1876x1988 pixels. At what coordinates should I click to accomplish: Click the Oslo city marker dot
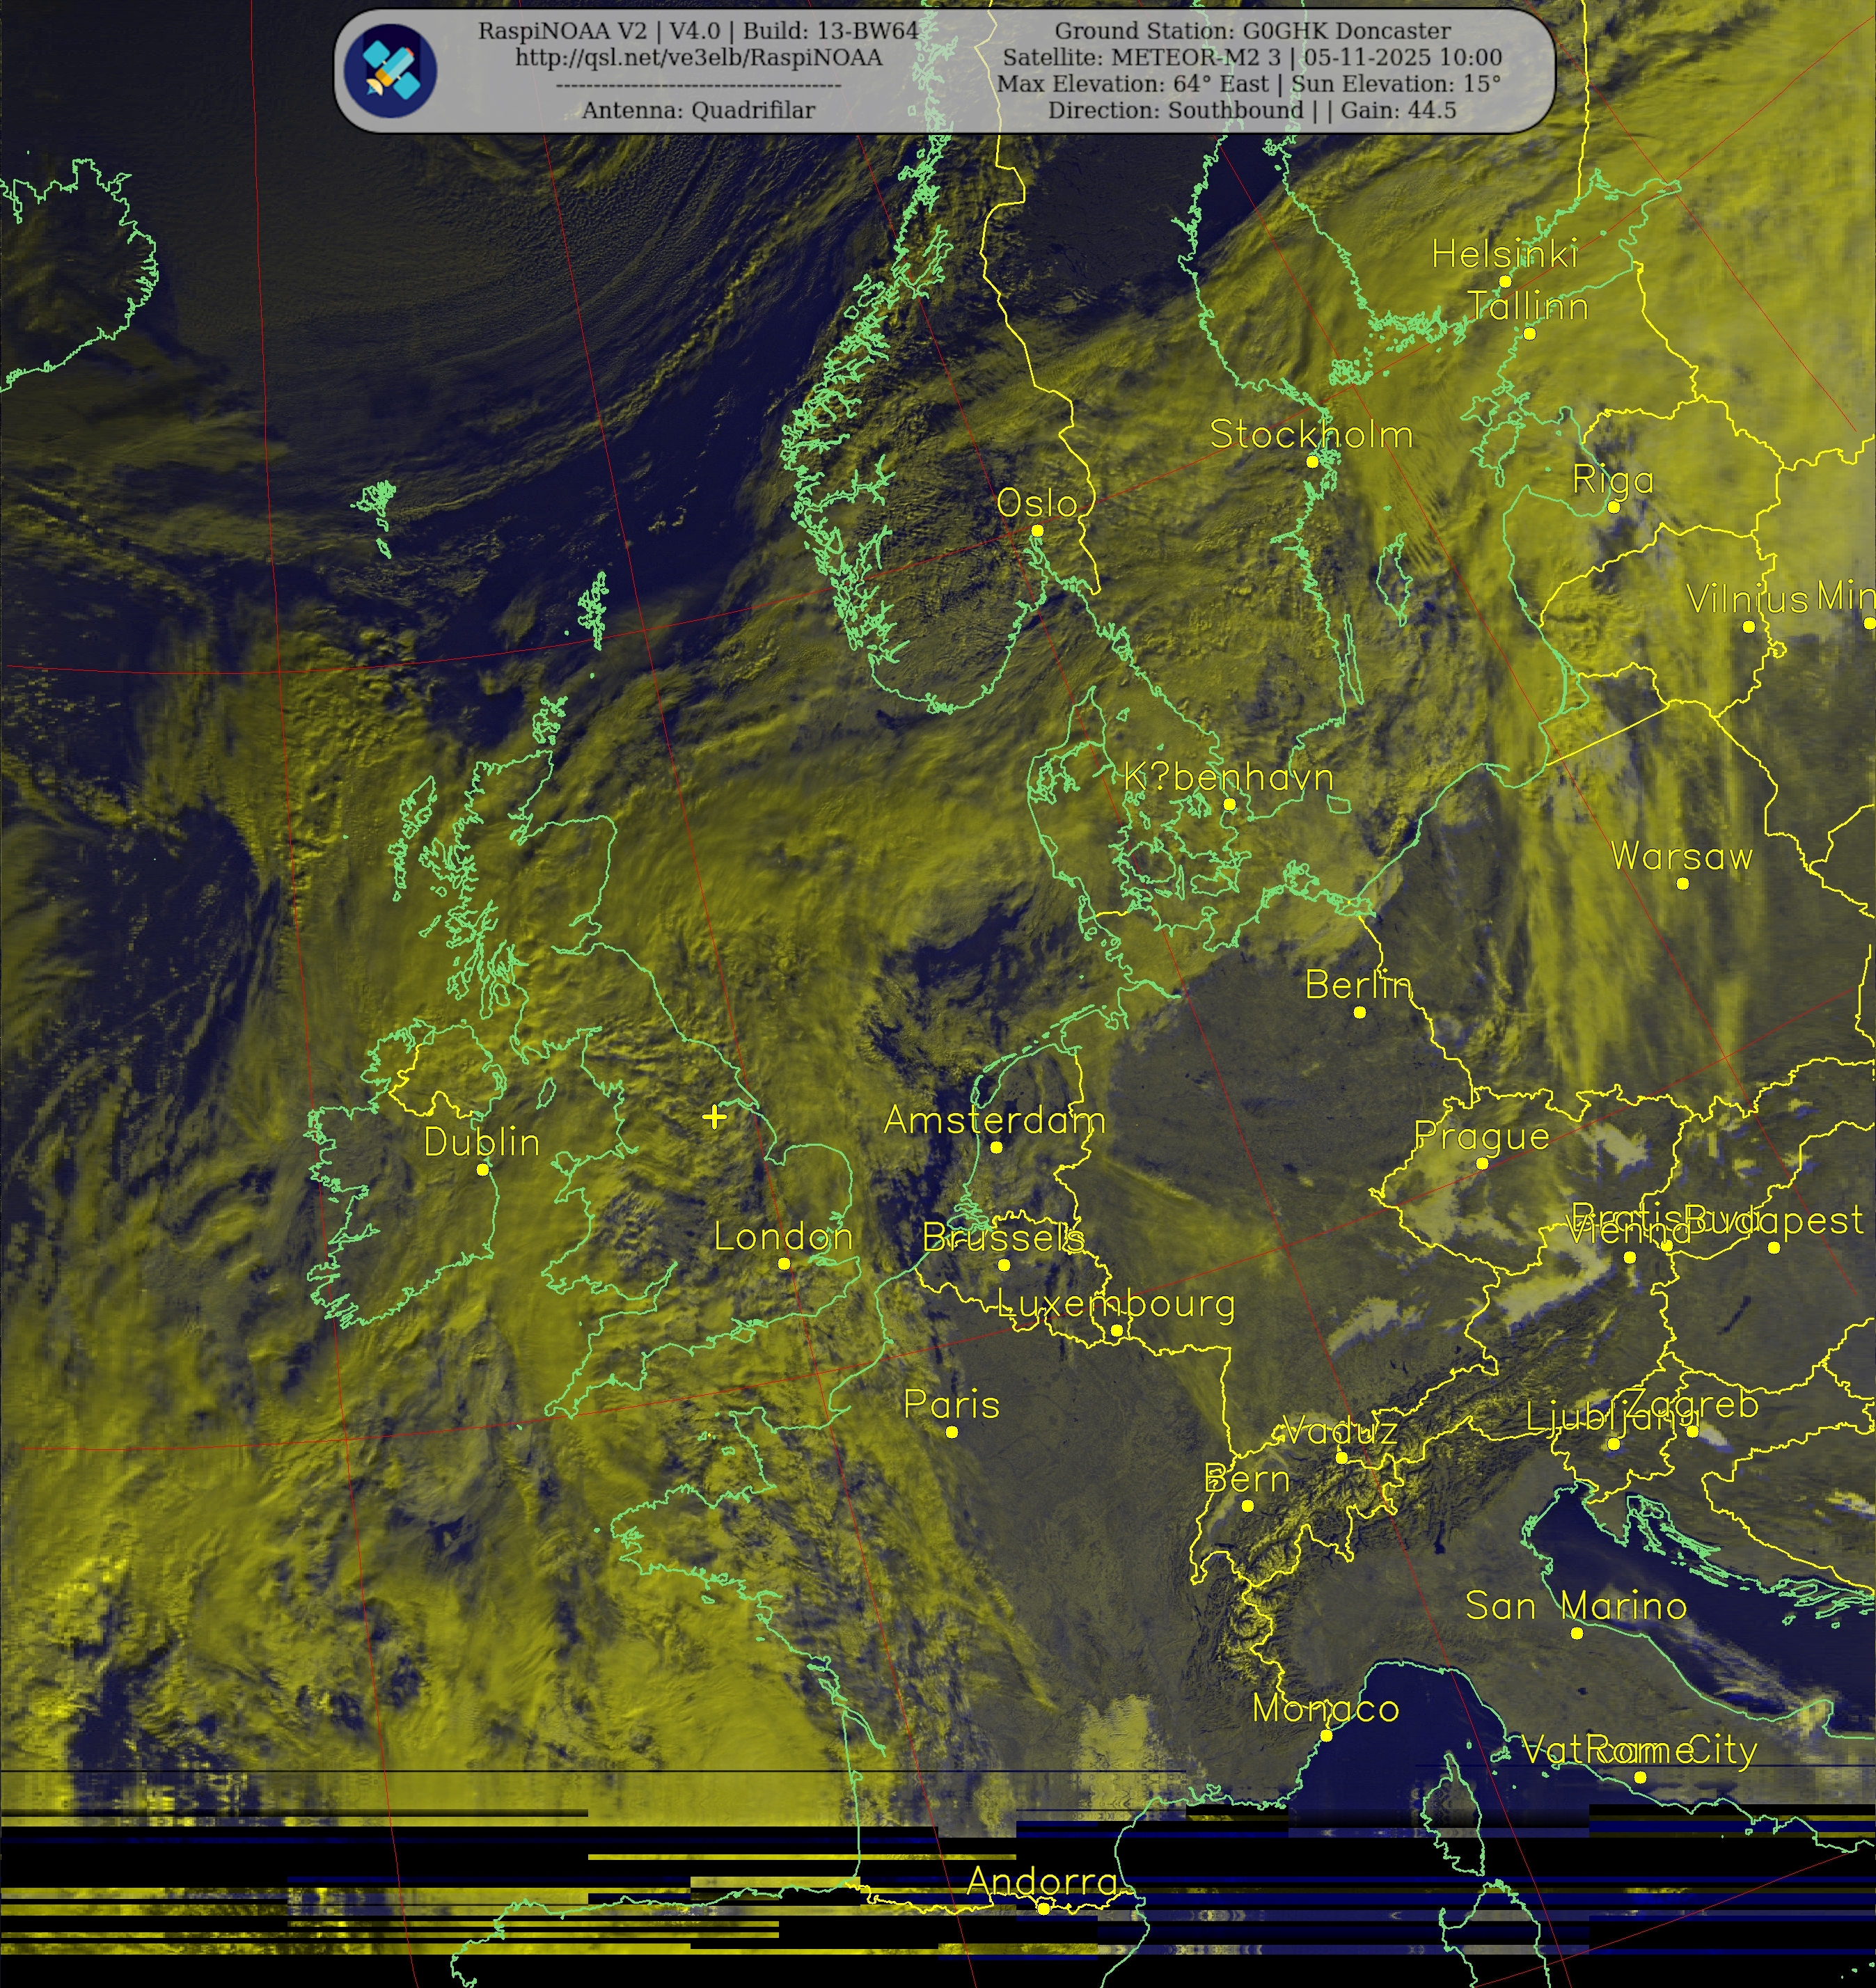pos(1037,531)
